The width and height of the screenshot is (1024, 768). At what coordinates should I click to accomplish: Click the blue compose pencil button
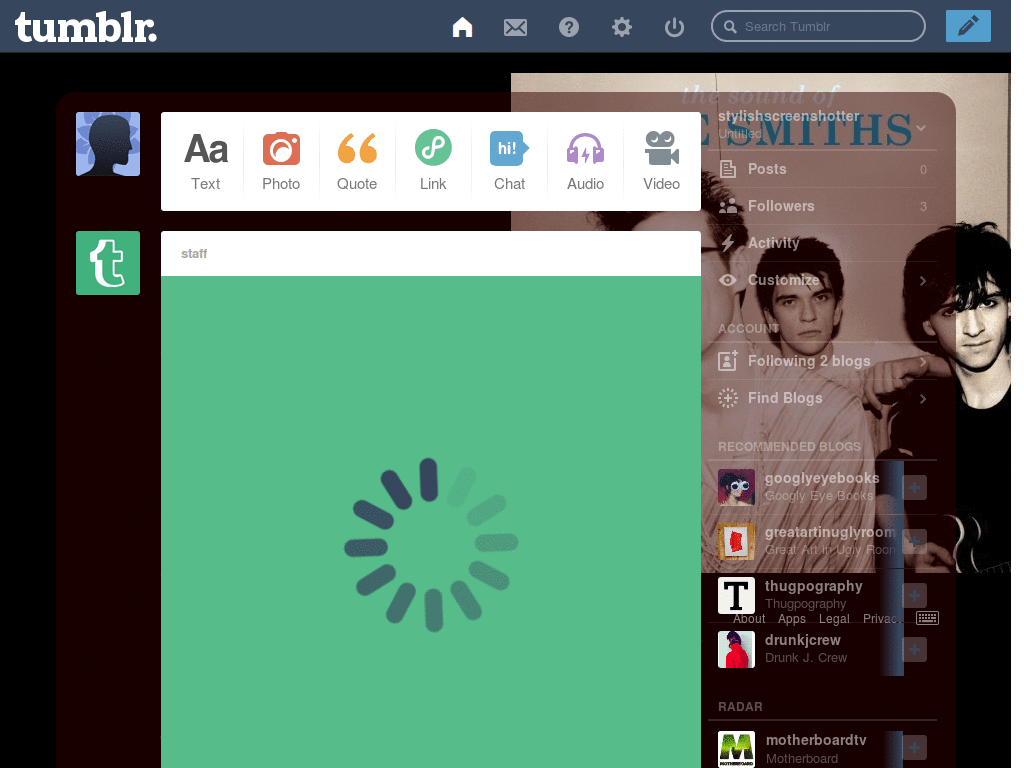[x=968, y=26]
